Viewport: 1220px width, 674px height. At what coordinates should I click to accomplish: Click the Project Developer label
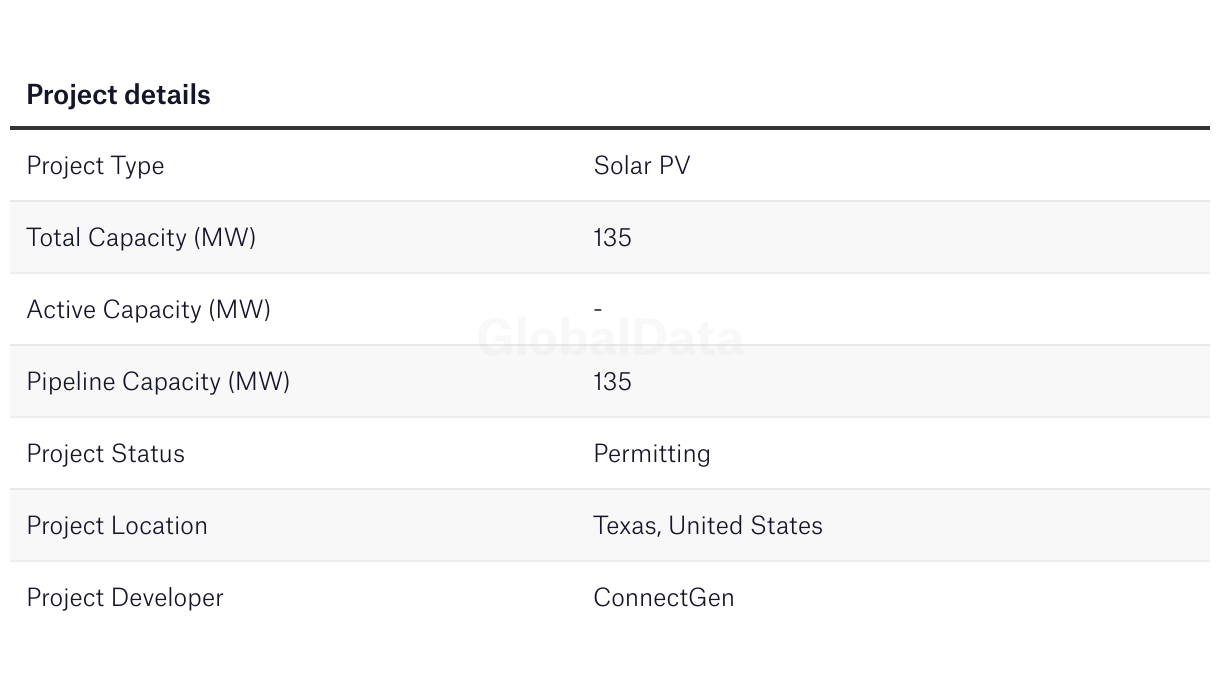pos(125,598)
